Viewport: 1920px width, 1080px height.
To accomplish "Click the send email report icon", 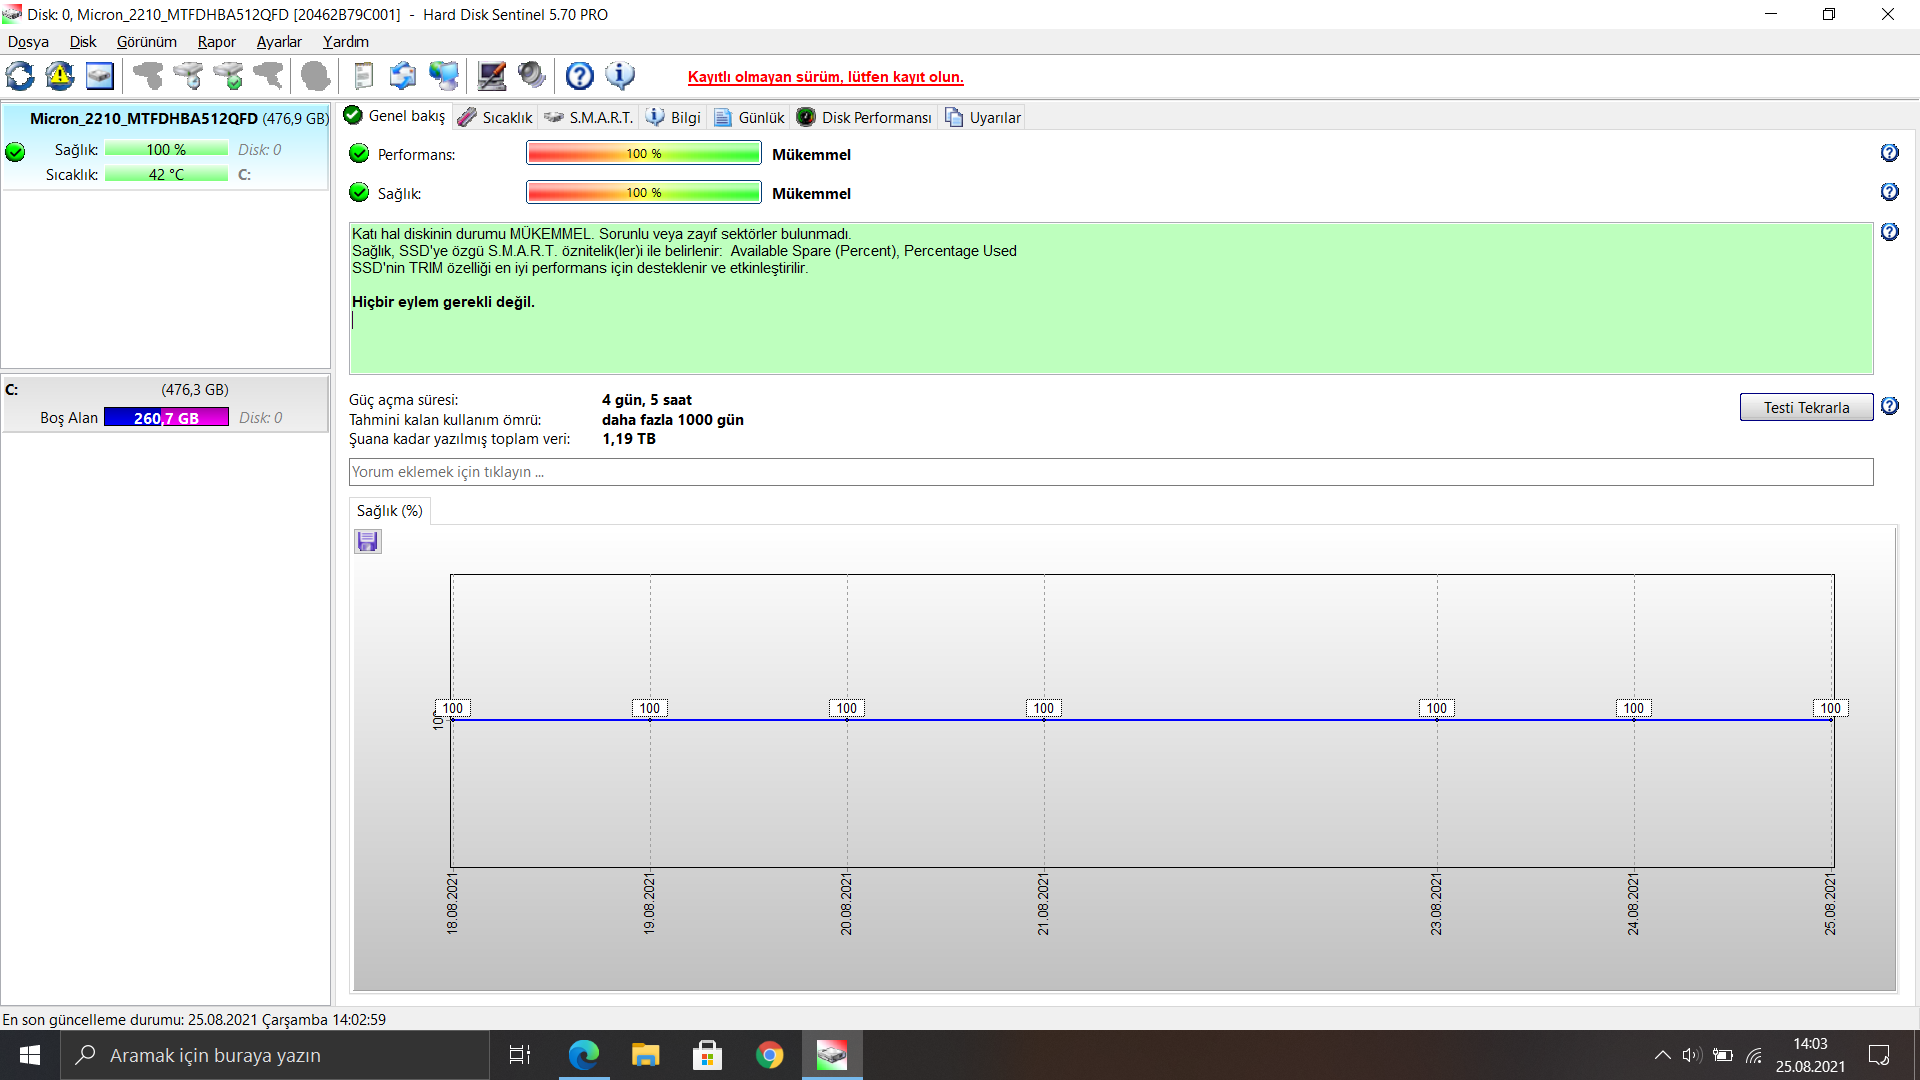I will pos(403,76).
